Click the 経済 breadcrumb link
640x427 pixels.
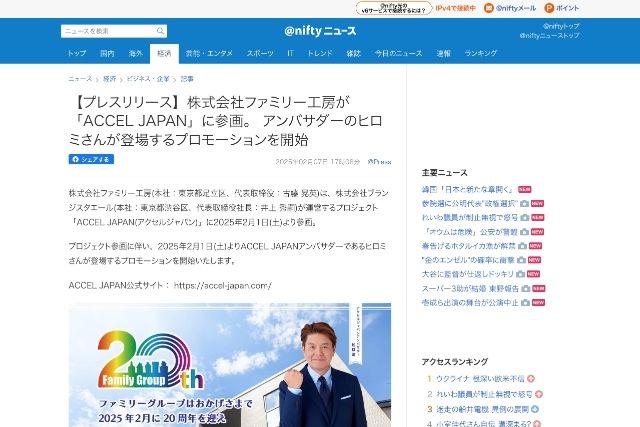pyautogui.click(x=109, y=79)
